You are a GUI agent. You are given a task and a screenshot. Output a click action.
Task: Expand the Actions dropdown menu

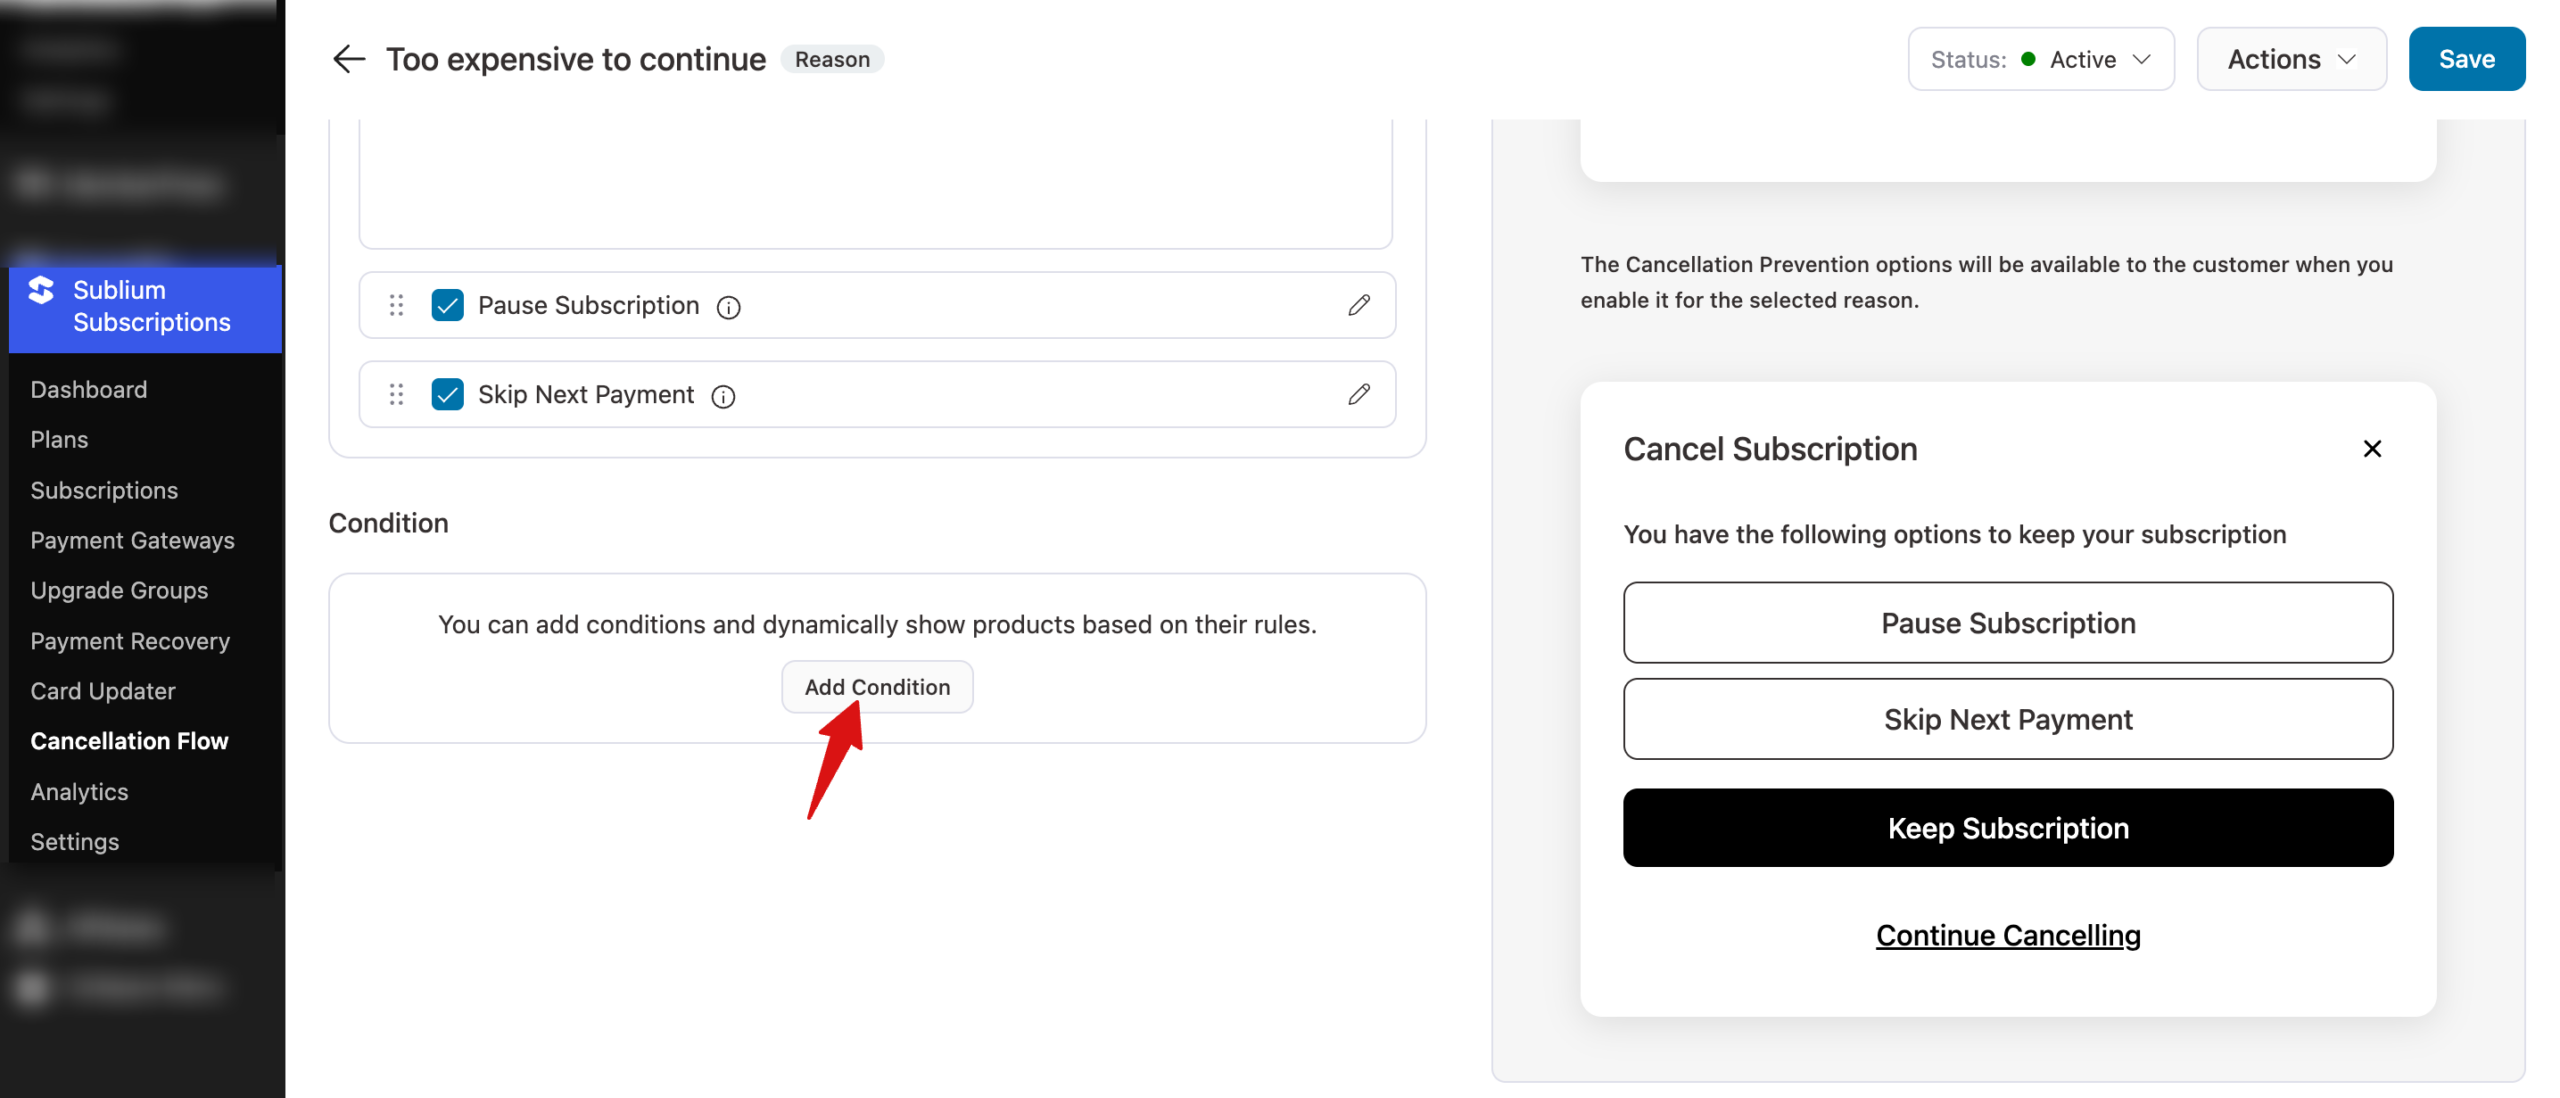tap(2290, 59)
